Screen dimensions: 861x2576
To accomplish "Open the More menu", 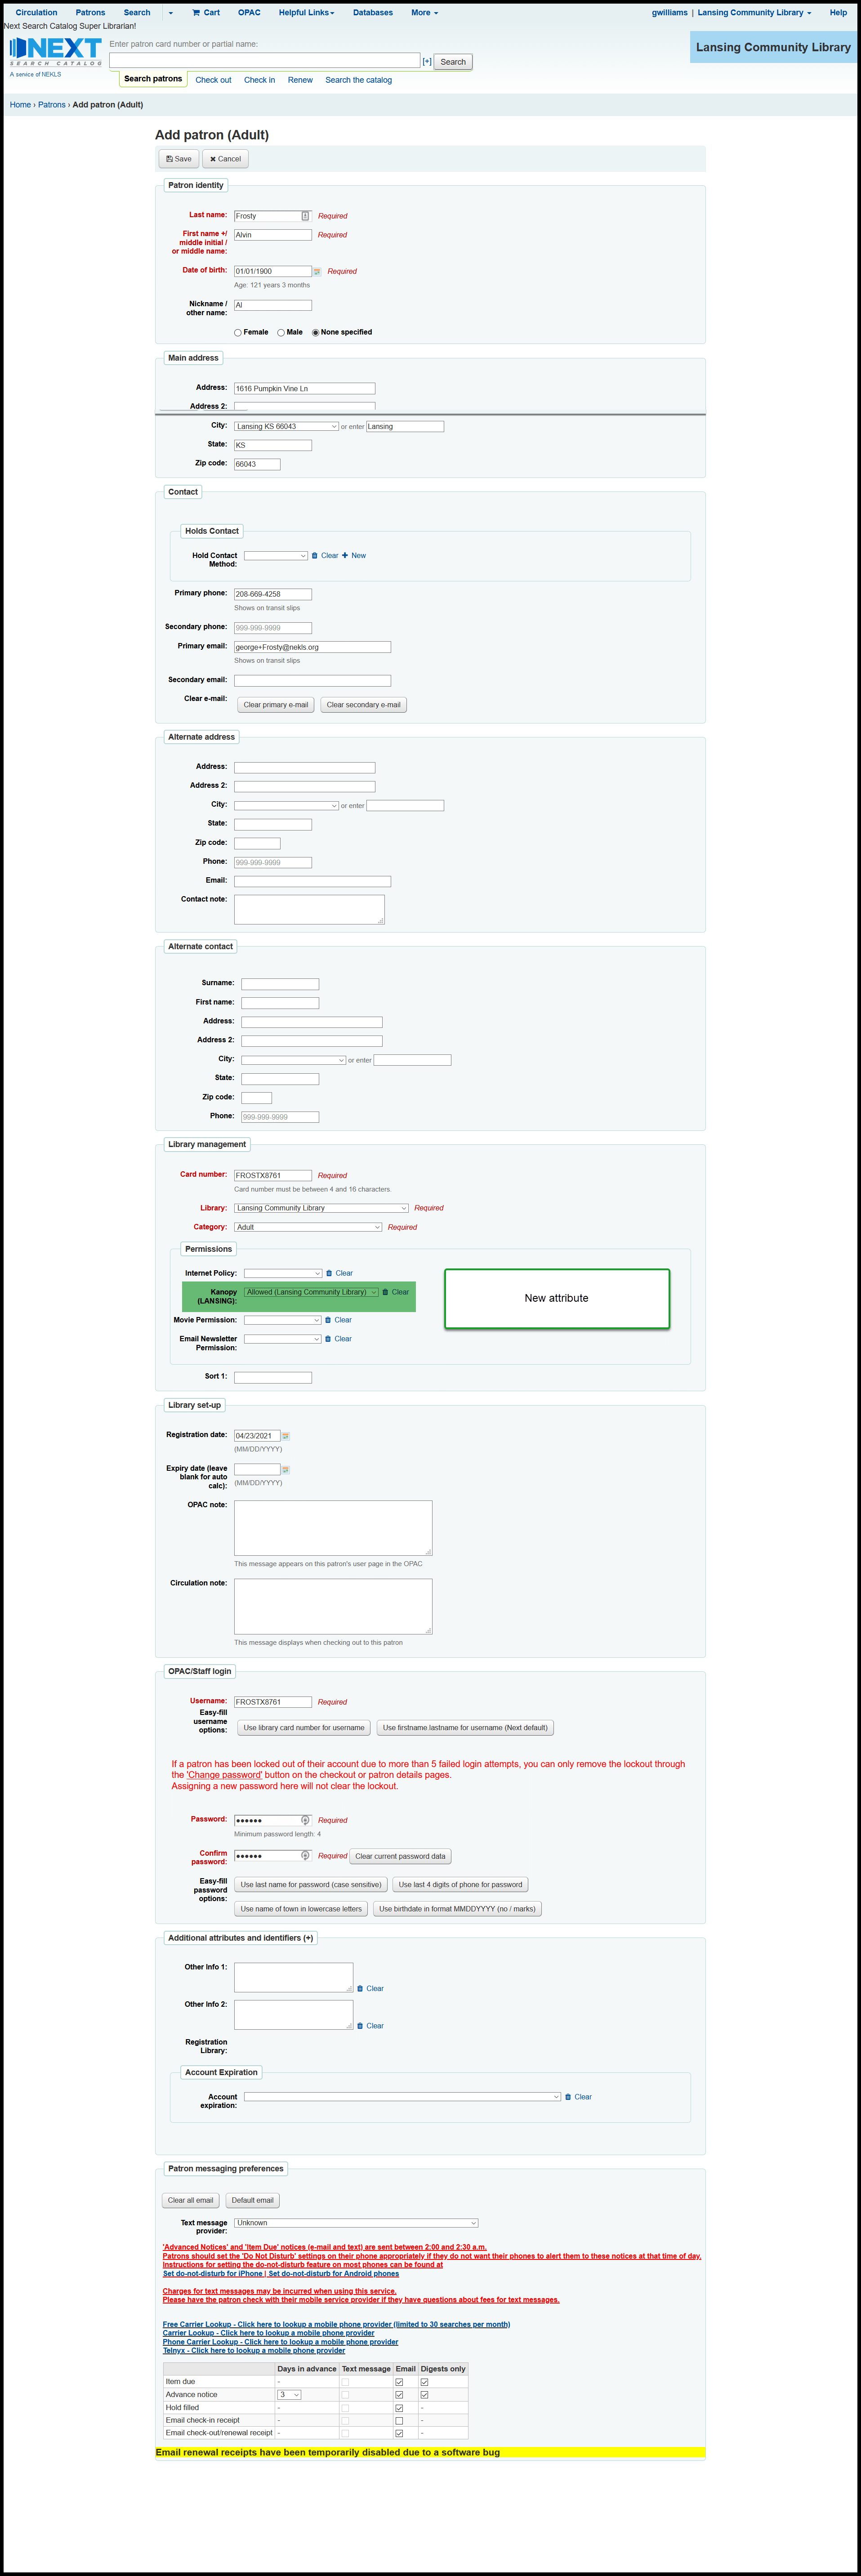I will click(424, 13).
